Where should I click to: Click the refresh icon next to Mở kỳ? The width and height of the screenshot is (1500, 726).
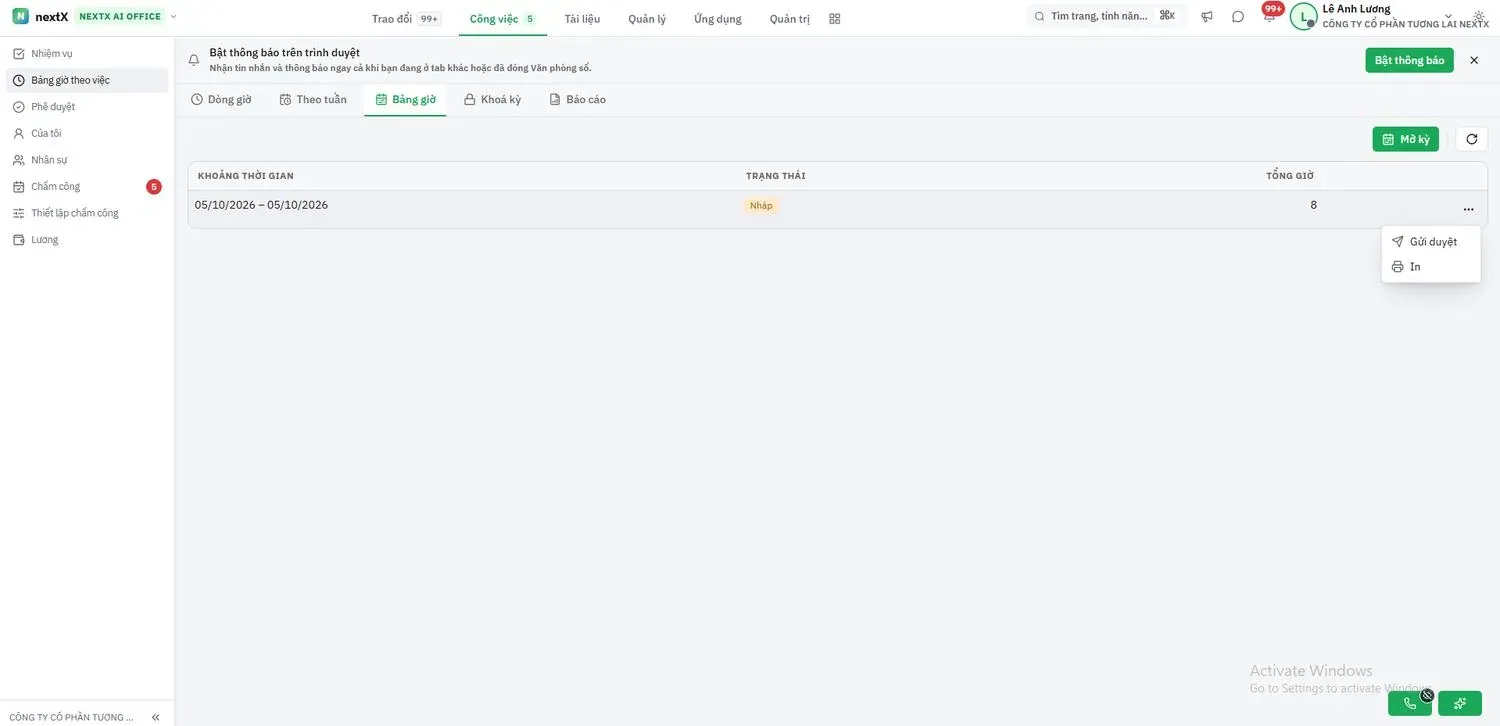tap(1472, 139)
